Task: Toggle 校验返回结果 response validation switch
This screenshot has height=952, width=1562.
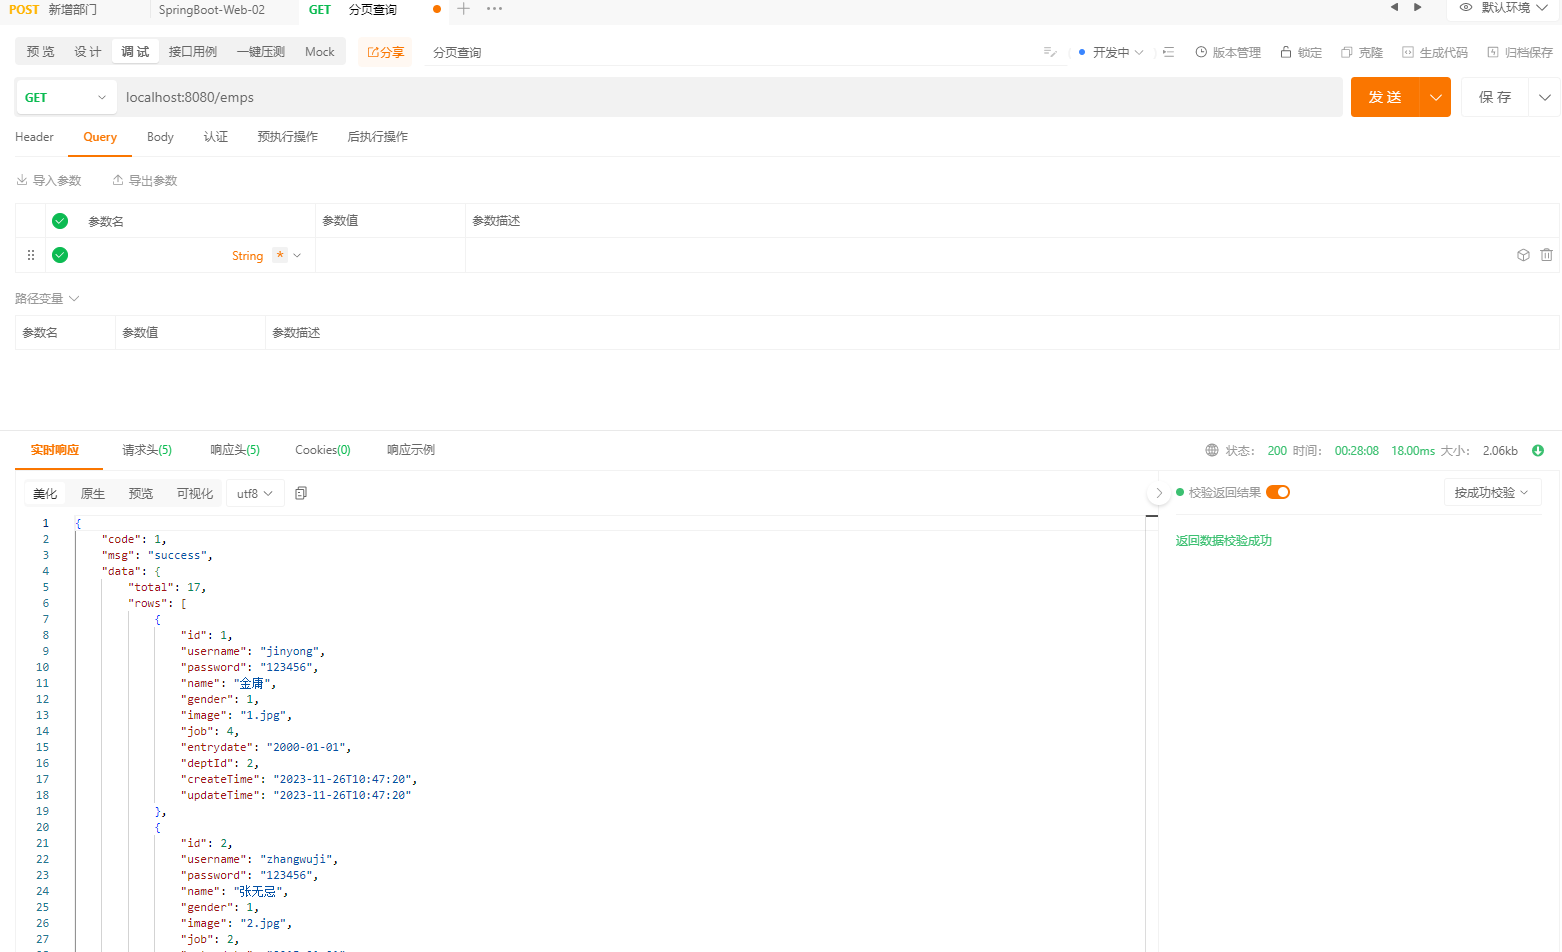Action: point(1277,491)
